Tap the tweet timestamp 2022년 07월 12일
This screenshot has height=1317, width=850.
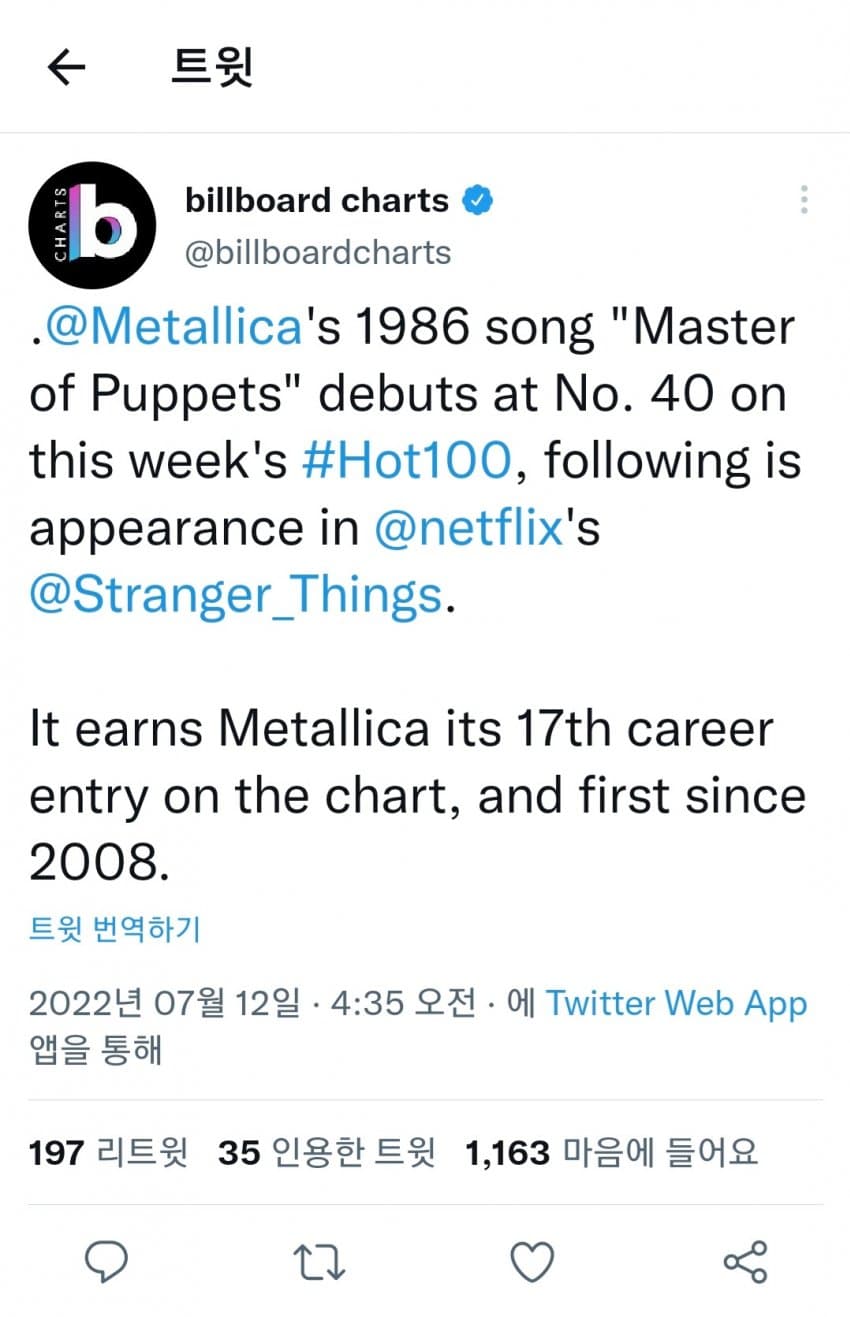coord(164,1002)
